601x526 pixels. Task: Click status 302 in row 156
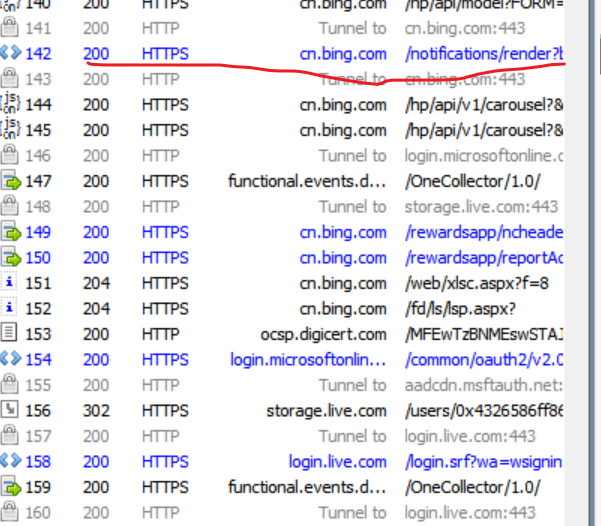point(96,411)
